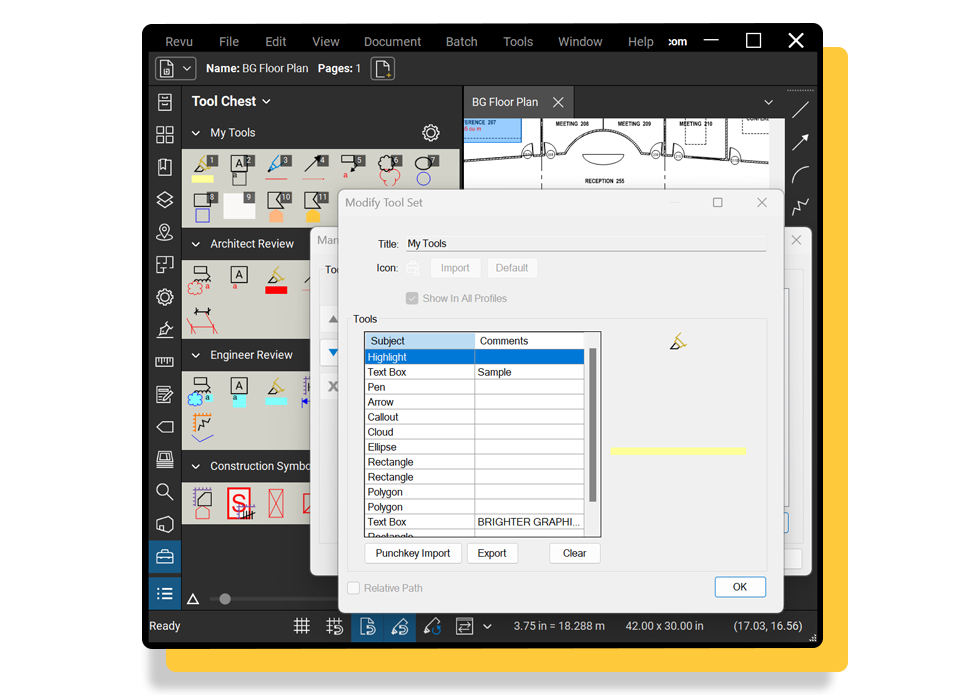Open the document tabs dropdown chevron
Viewport: 973px width, 695px height.
click(x=768, y=102)
